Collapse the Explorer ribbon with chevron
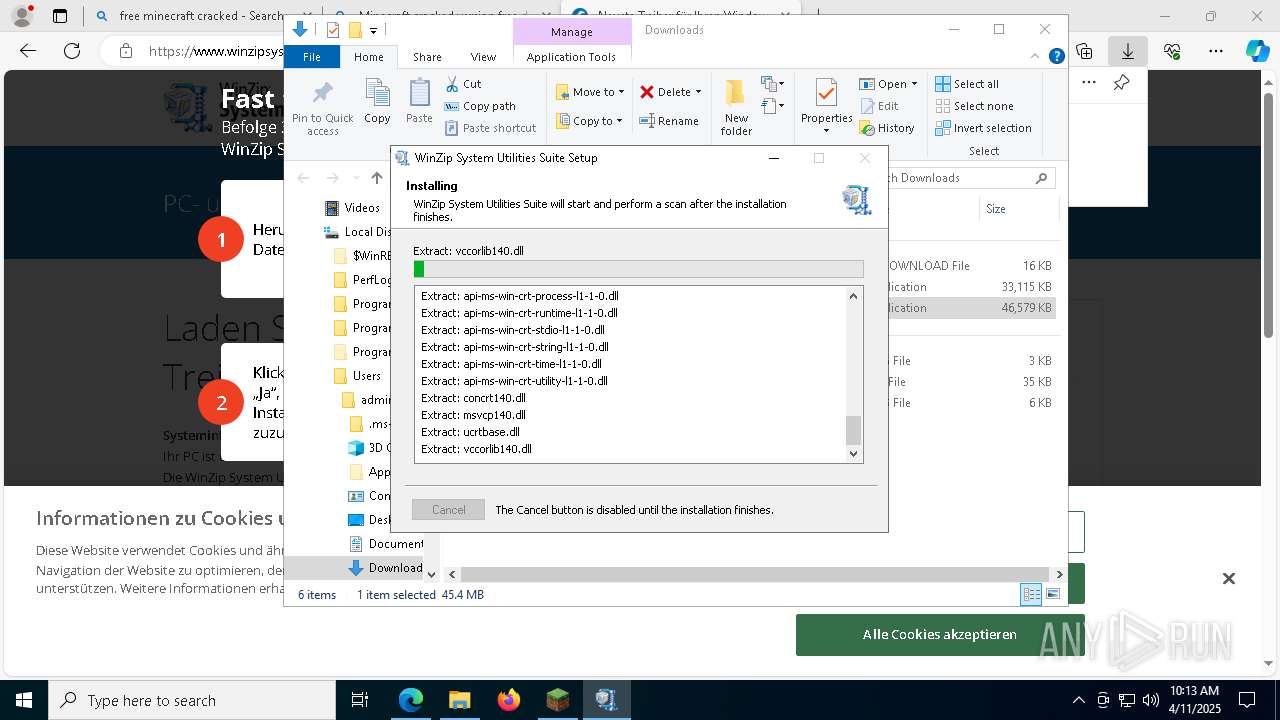 point(1036,57)
